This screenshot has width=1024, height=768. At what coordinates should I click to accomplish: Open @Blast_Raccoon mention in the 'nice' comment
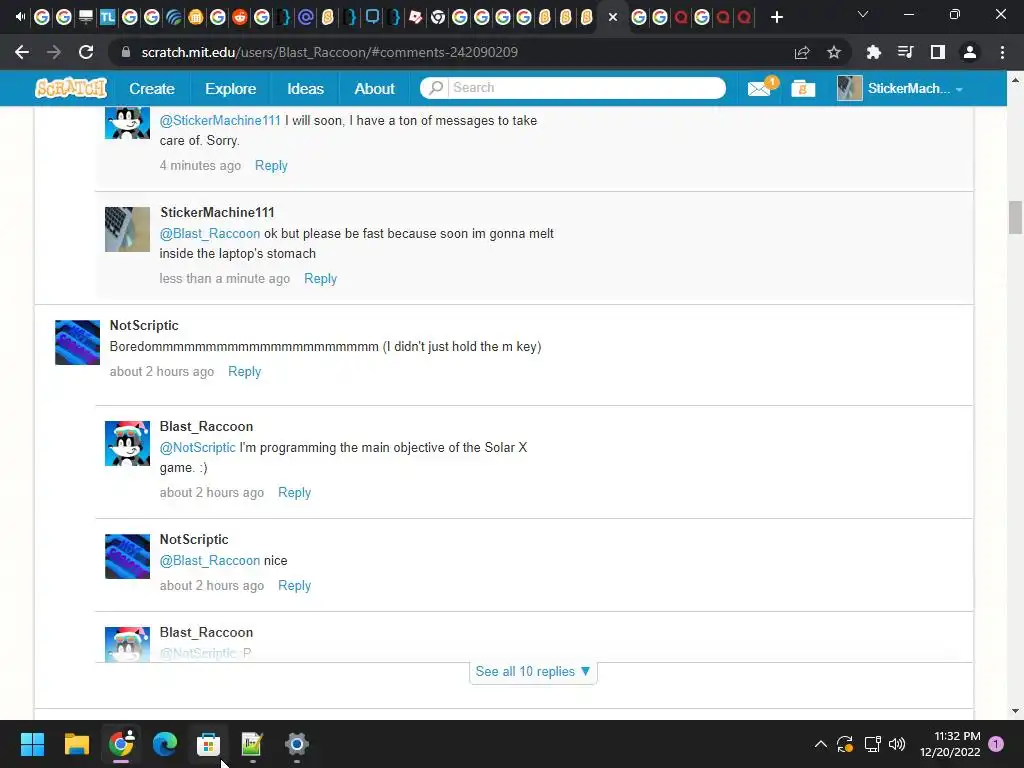(x=210, y=560)
